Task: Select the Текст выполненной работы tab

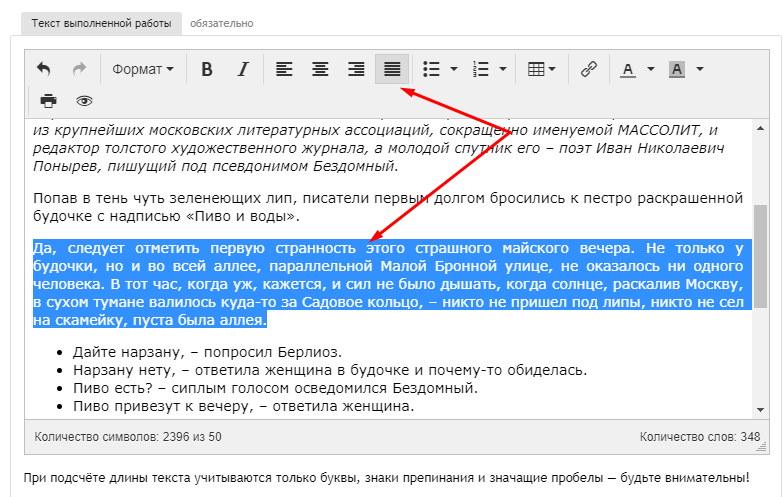Action: point(102,24)
